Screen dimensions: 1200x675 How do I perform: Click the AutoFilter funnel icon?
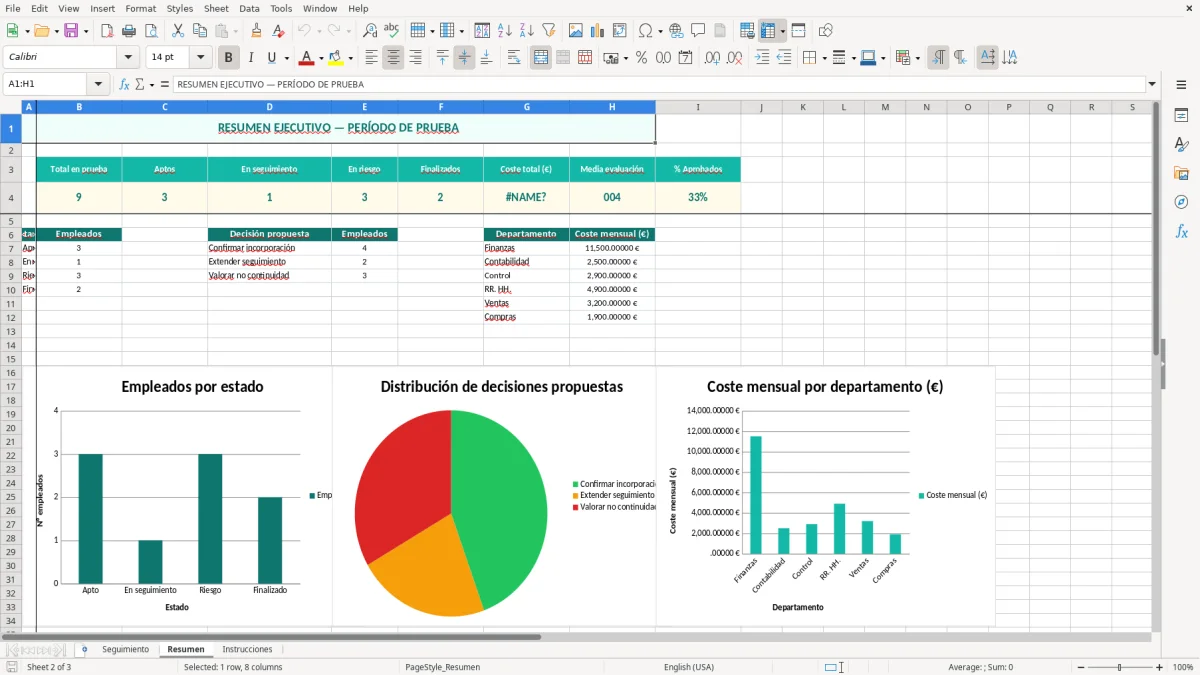tap(548, 31)
